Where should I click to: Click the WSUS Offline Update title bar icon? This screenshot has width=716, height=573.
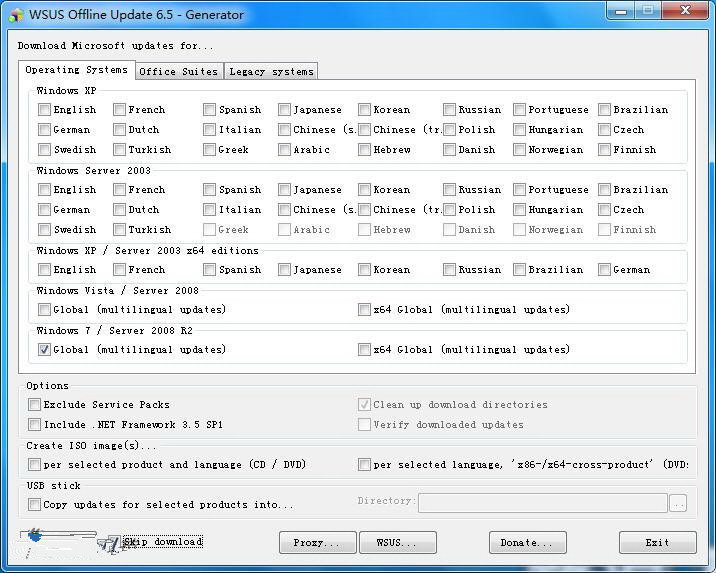coord(16,14)
